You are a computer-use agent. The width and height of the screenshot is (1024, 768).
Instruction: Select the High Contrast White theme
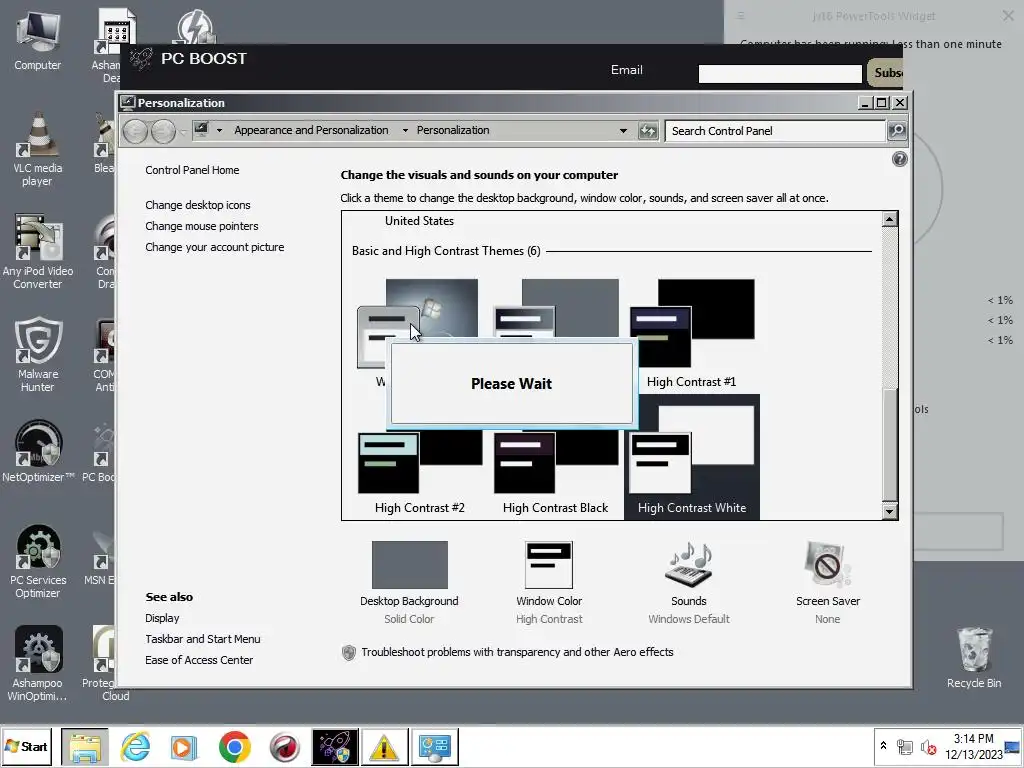pos(692,457)
